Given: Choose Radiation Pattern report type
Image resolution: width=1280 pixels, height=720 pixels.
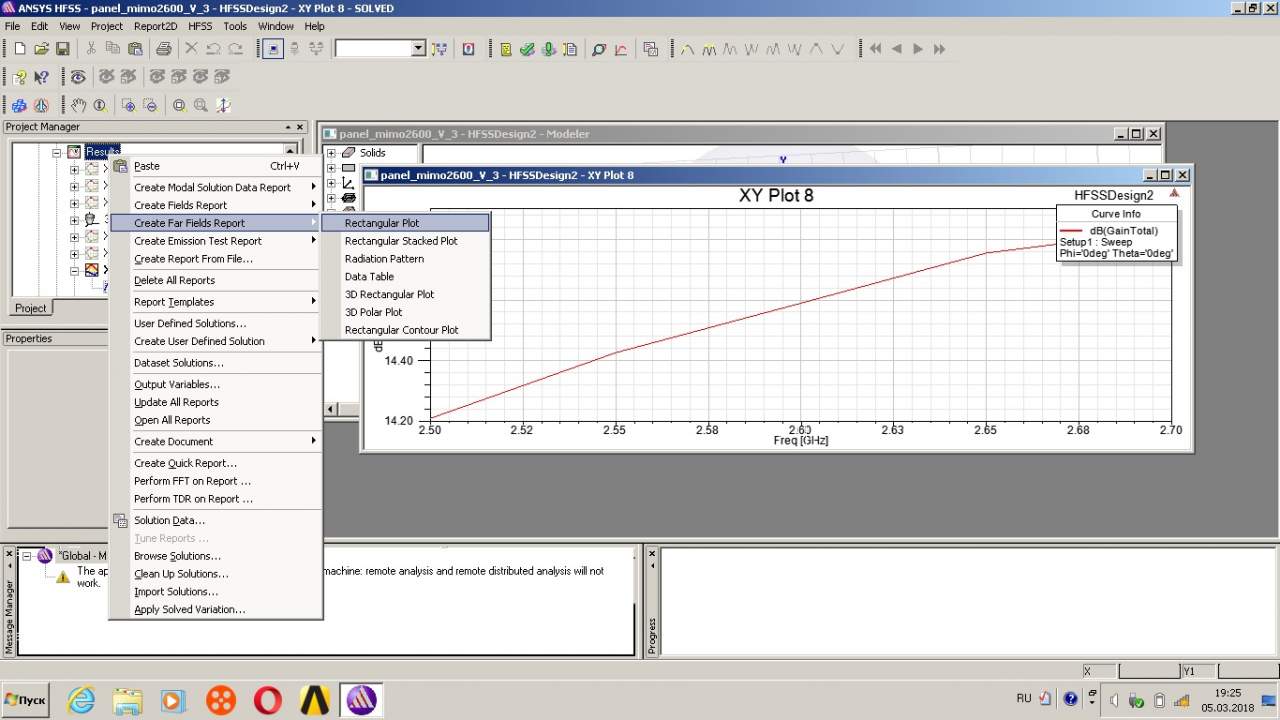Looking at the screenshot, I should point(384,259).
